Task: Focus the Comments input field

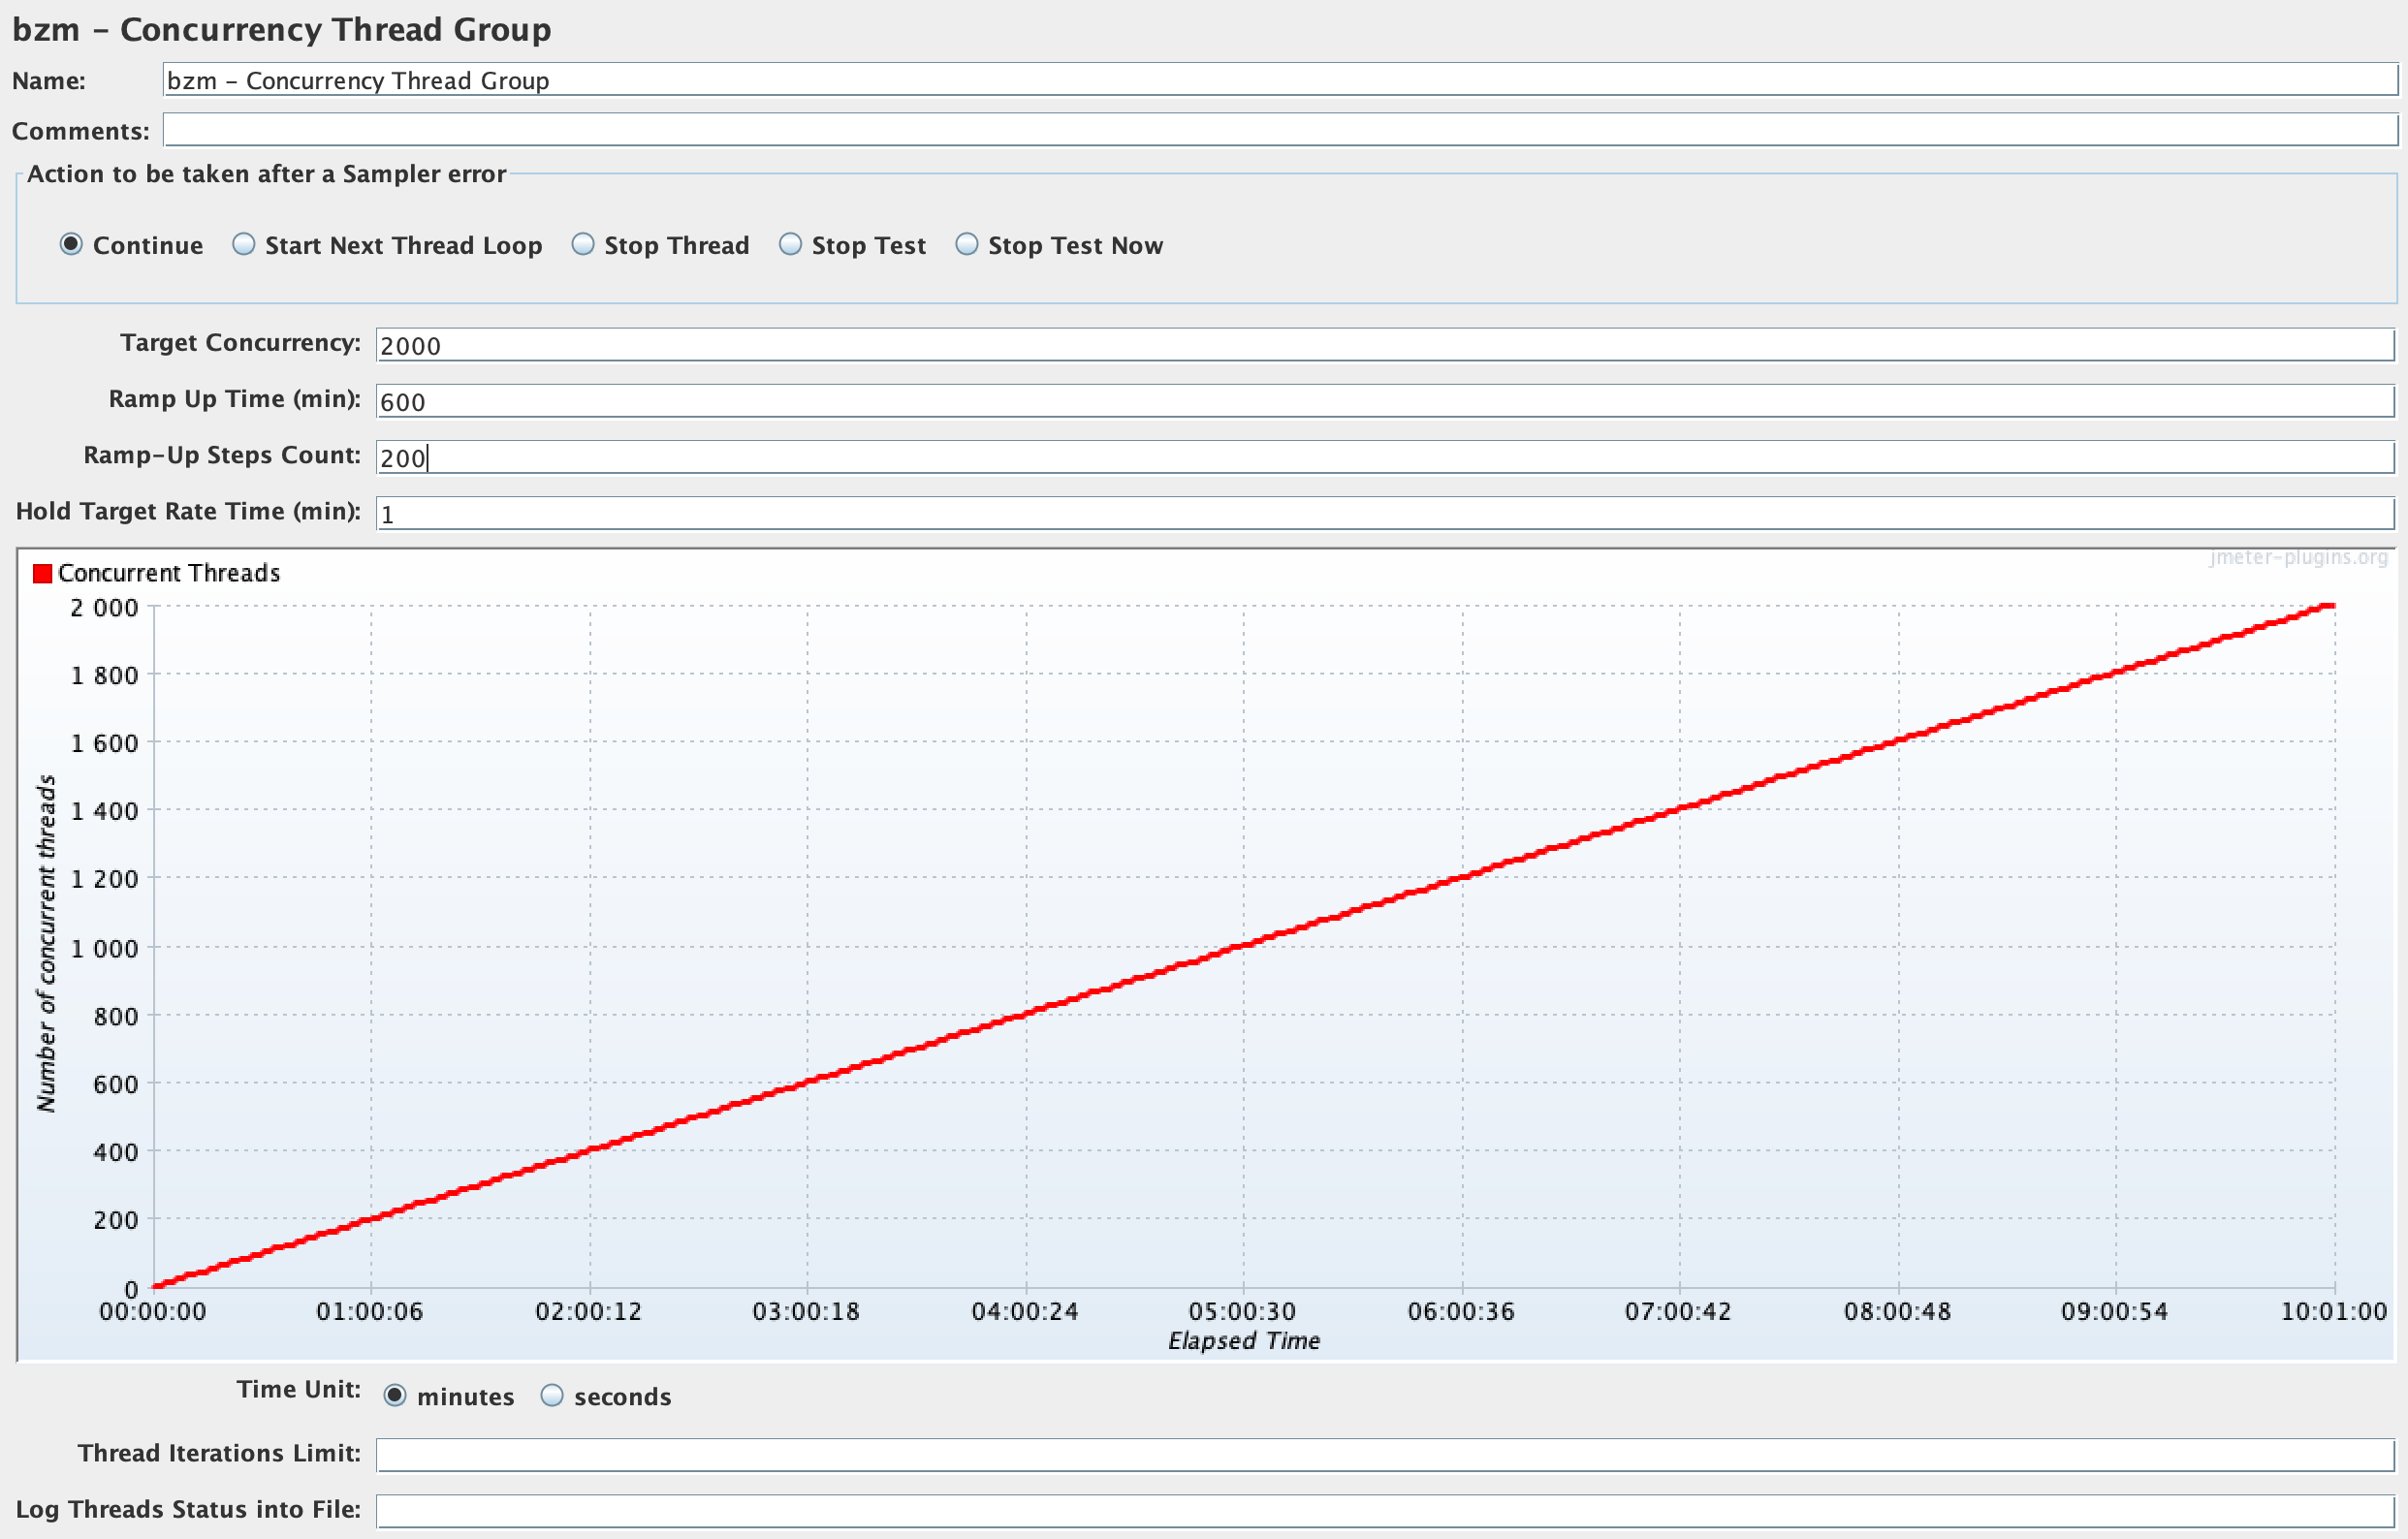Action: pyautogui.click(x=1278, y=130)
